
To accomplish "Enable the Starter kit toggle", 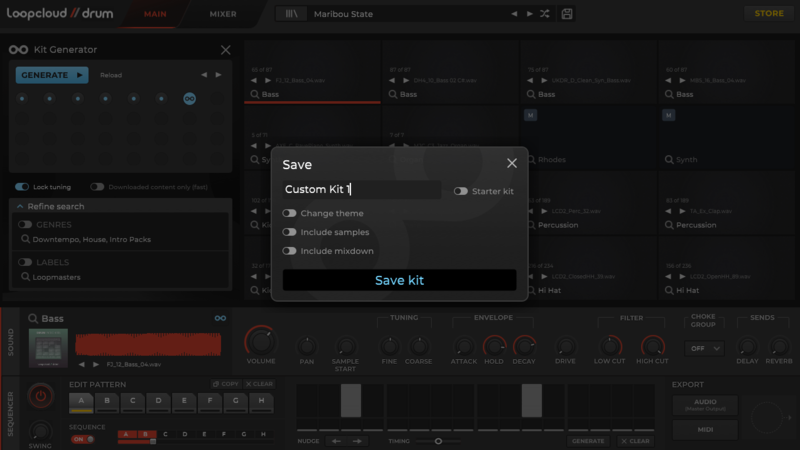I will [x=460, y=191].
